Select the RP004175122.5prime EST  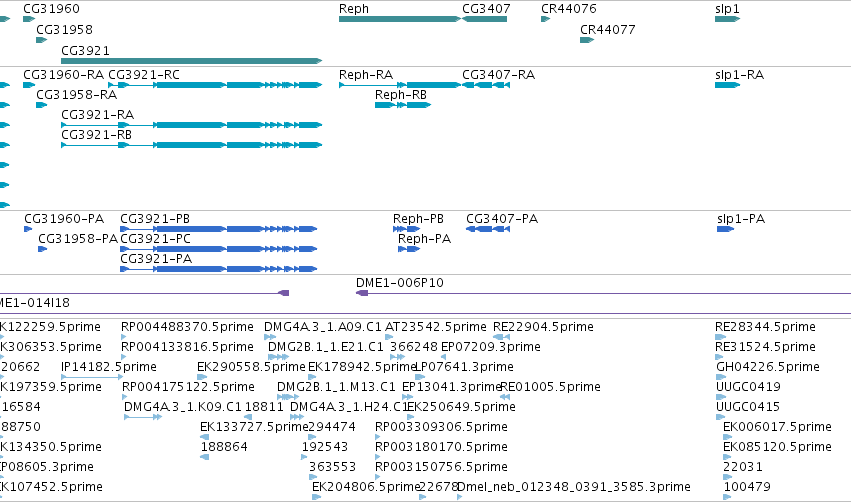pyautogui.click(x=188, y=387)
